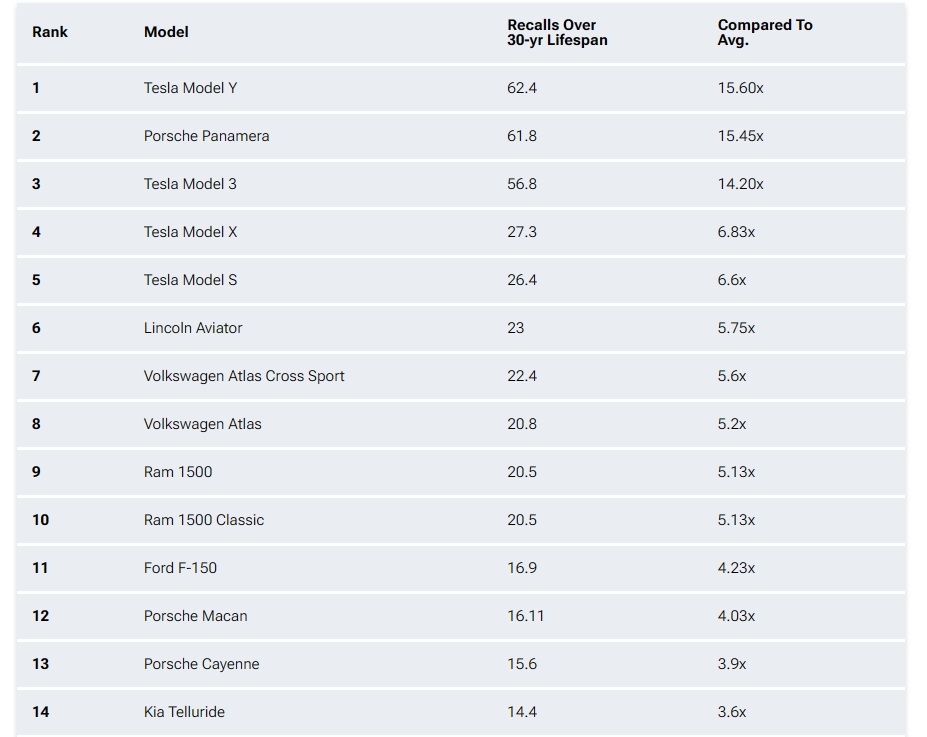The width and height of the screenshot is (927, 737).
Task: Click the Compared To Avg. column header
Action: pyautogui.click(x=765, y=32)
